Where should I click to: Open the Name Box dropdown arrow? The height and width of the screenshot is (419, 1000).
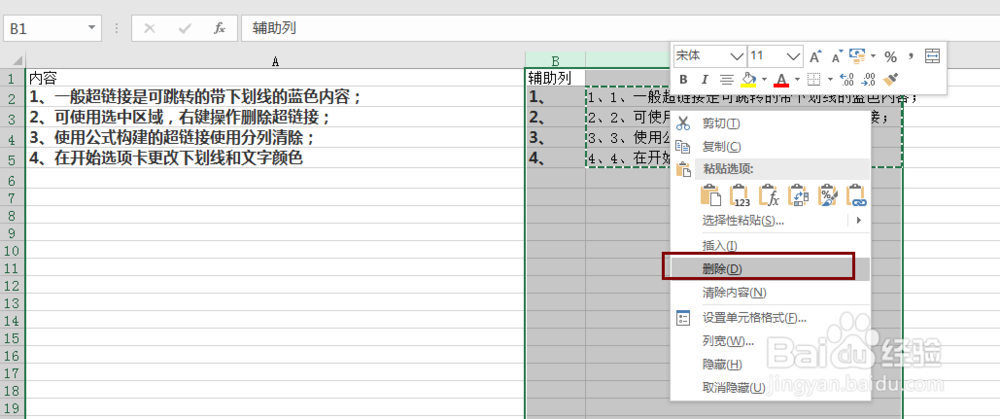coord(92,28)
